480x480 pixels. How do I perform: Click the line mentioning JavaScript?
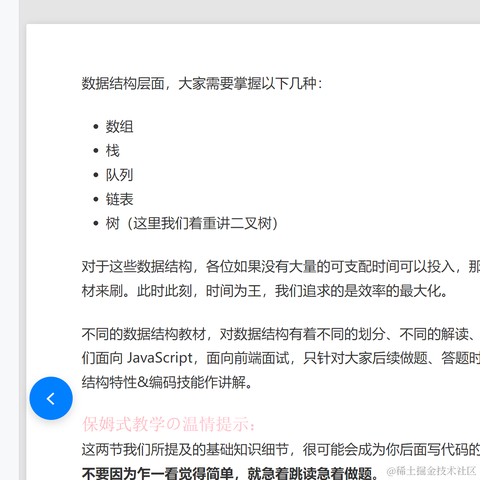click(281, 358)
